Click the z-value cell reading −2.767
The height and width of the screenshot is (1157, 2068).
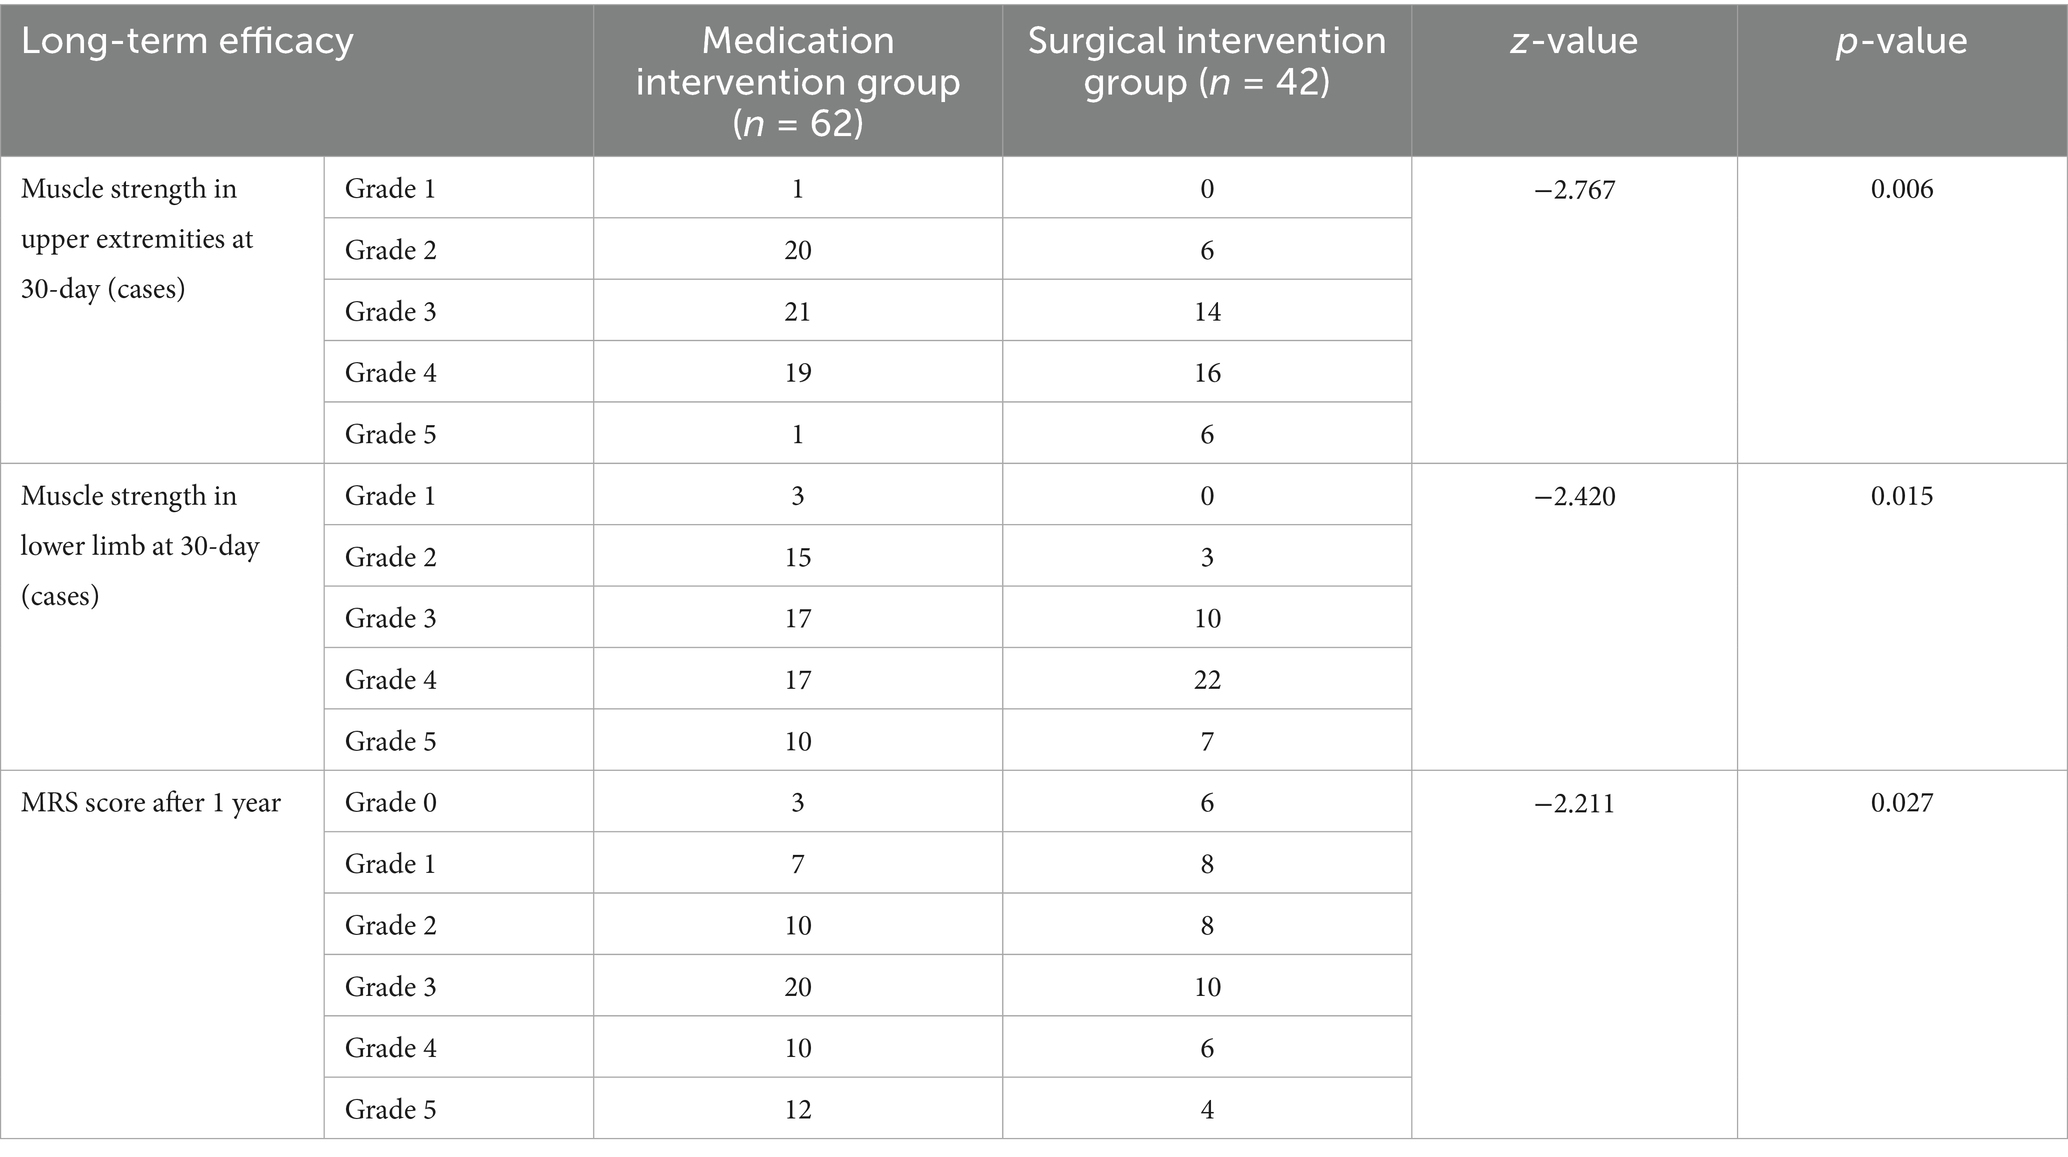[x=1574, y=190]
